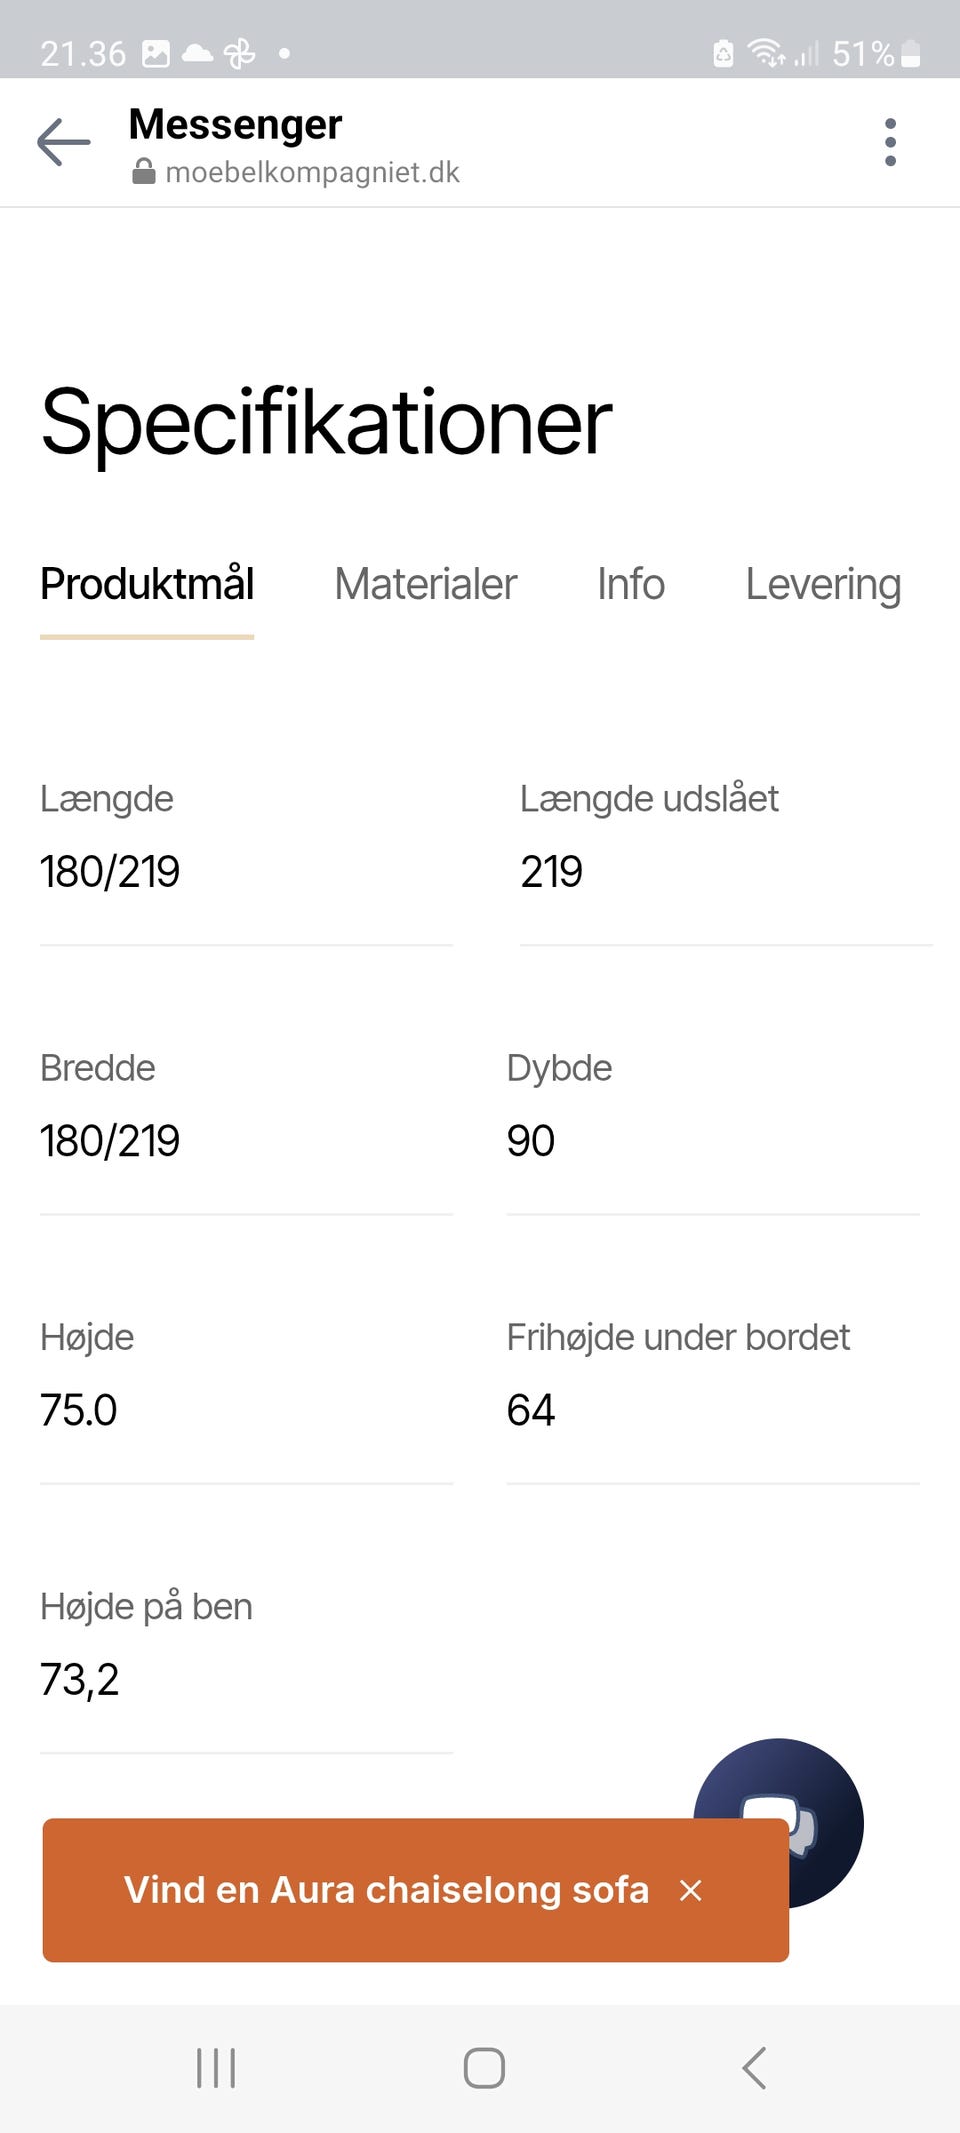Tap the battery status icon
This screenshot has height=2133, width=960.
910,53
